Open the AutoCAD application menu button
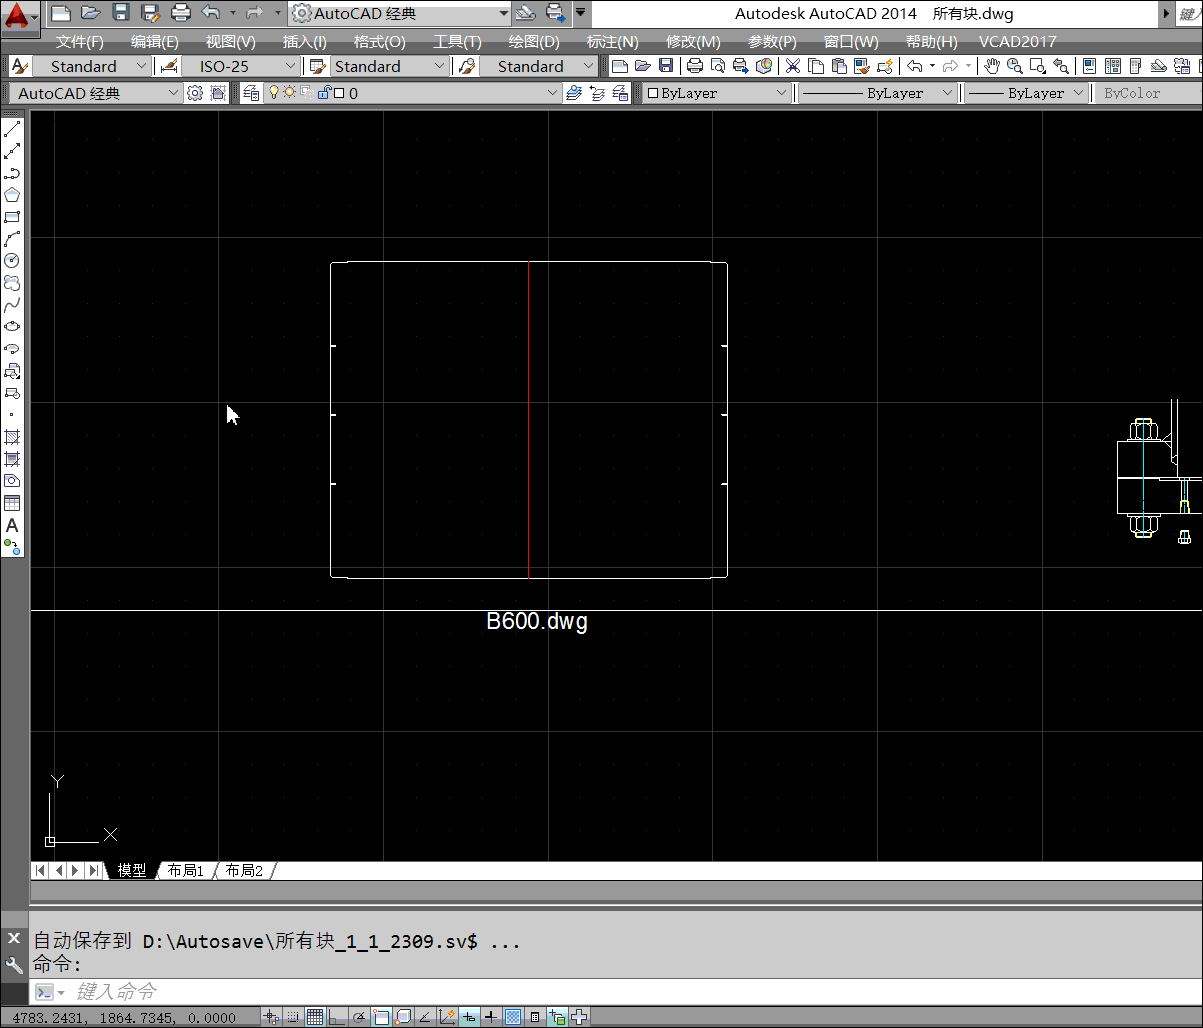This screenshot has height=1028, width=1203. (x=20, y=15)
